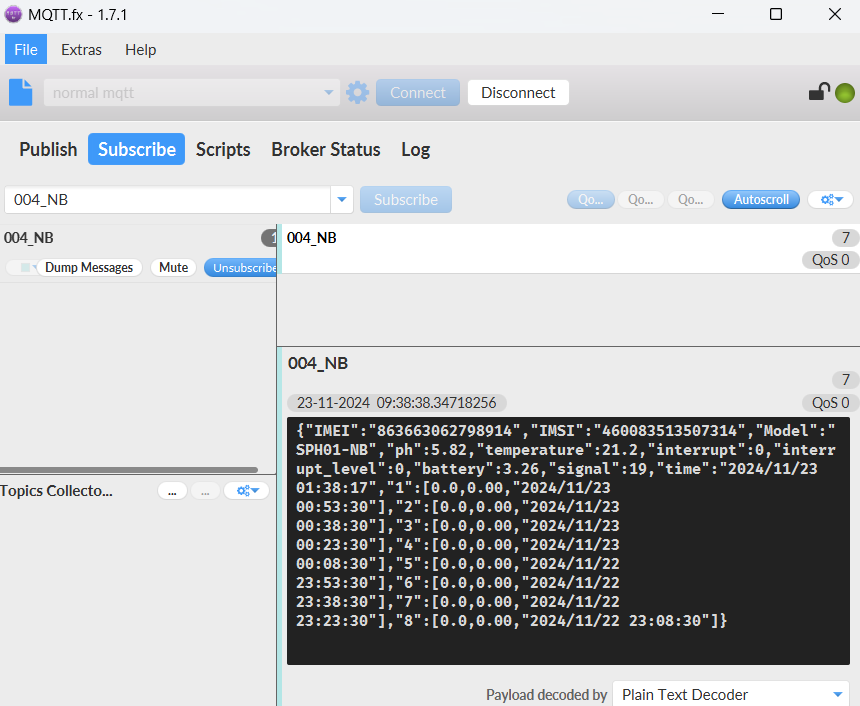Select the 004_NB subscription in the left panel
This screenshot has width=860, height=706.
coord(138,253)
